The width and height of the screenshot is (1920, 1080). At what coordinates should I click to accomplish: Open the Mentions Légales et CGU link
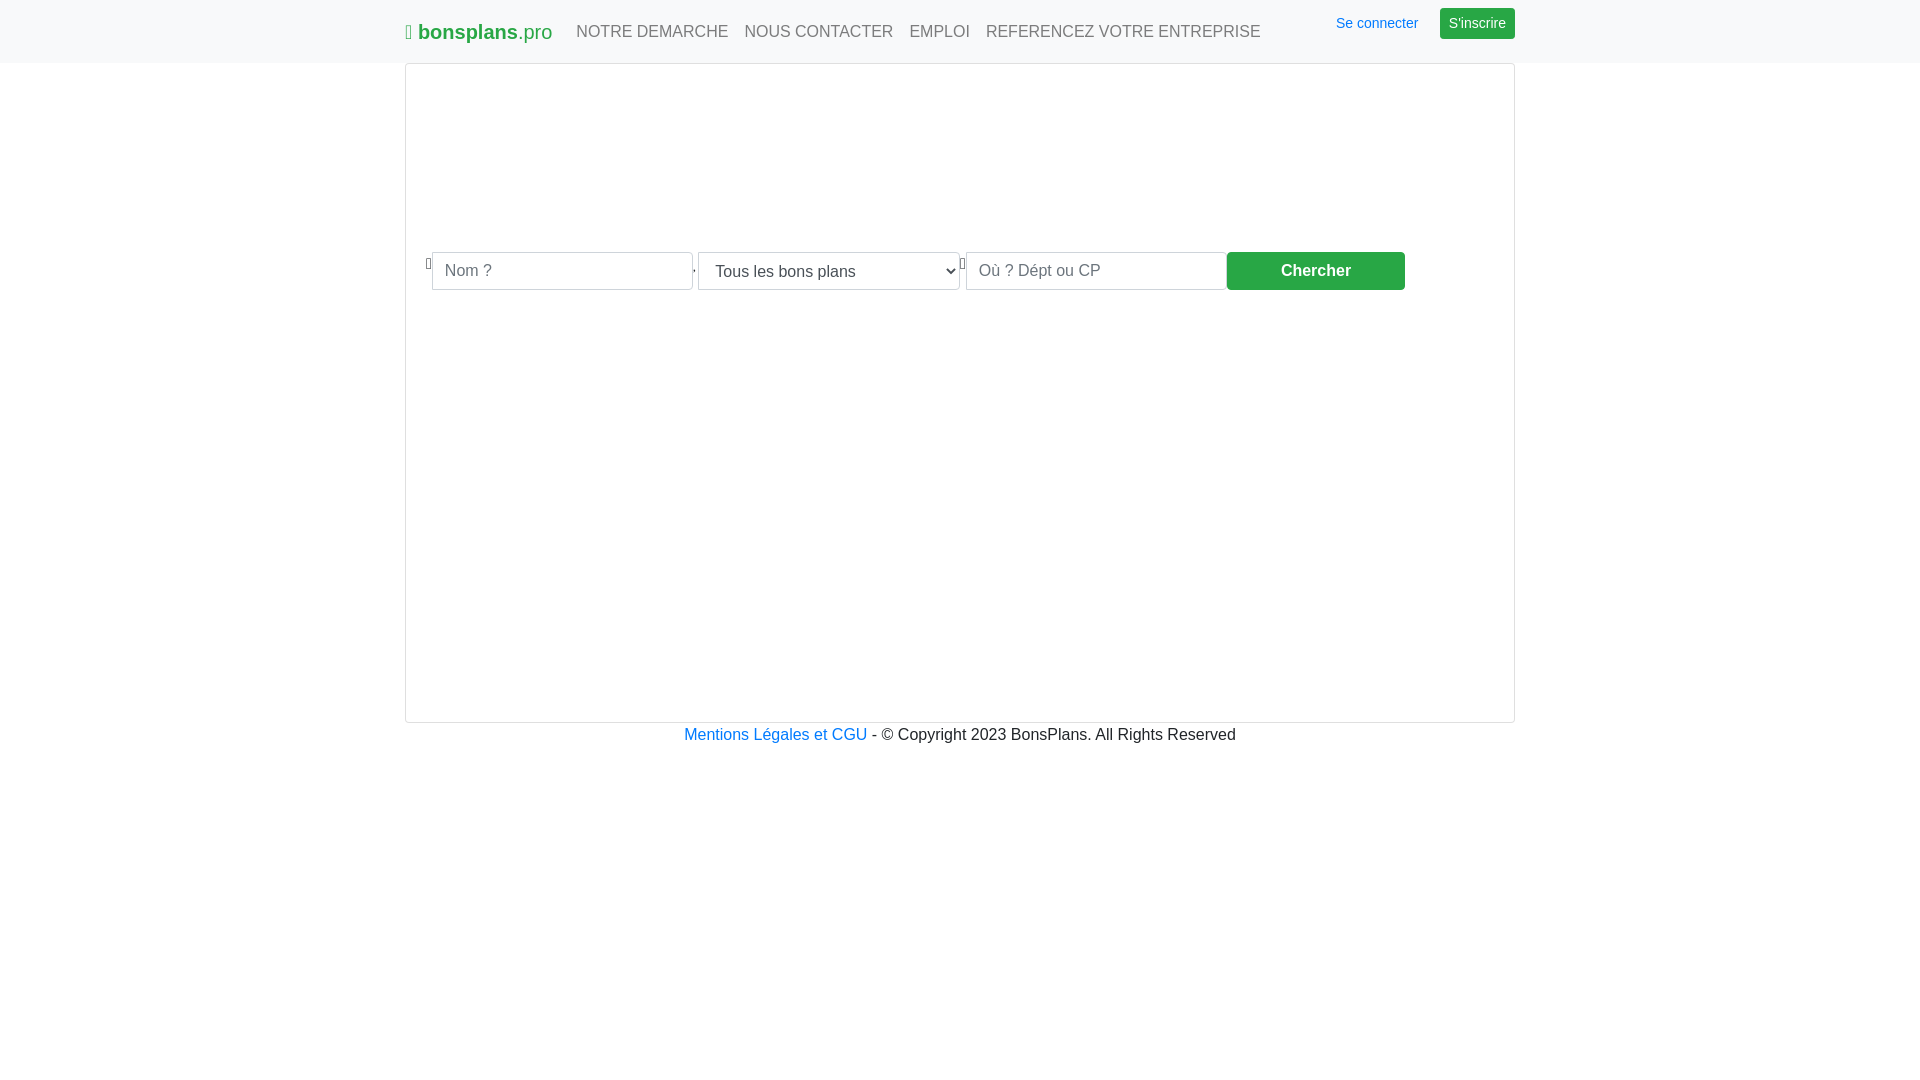775,734
